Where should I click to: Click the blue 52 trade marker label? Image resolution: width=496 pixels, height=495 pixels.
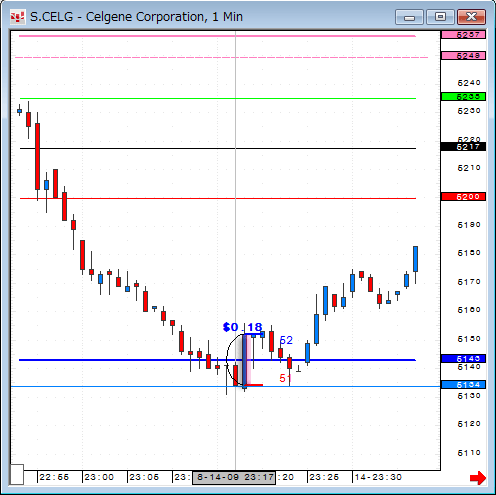tap(286, 340)
